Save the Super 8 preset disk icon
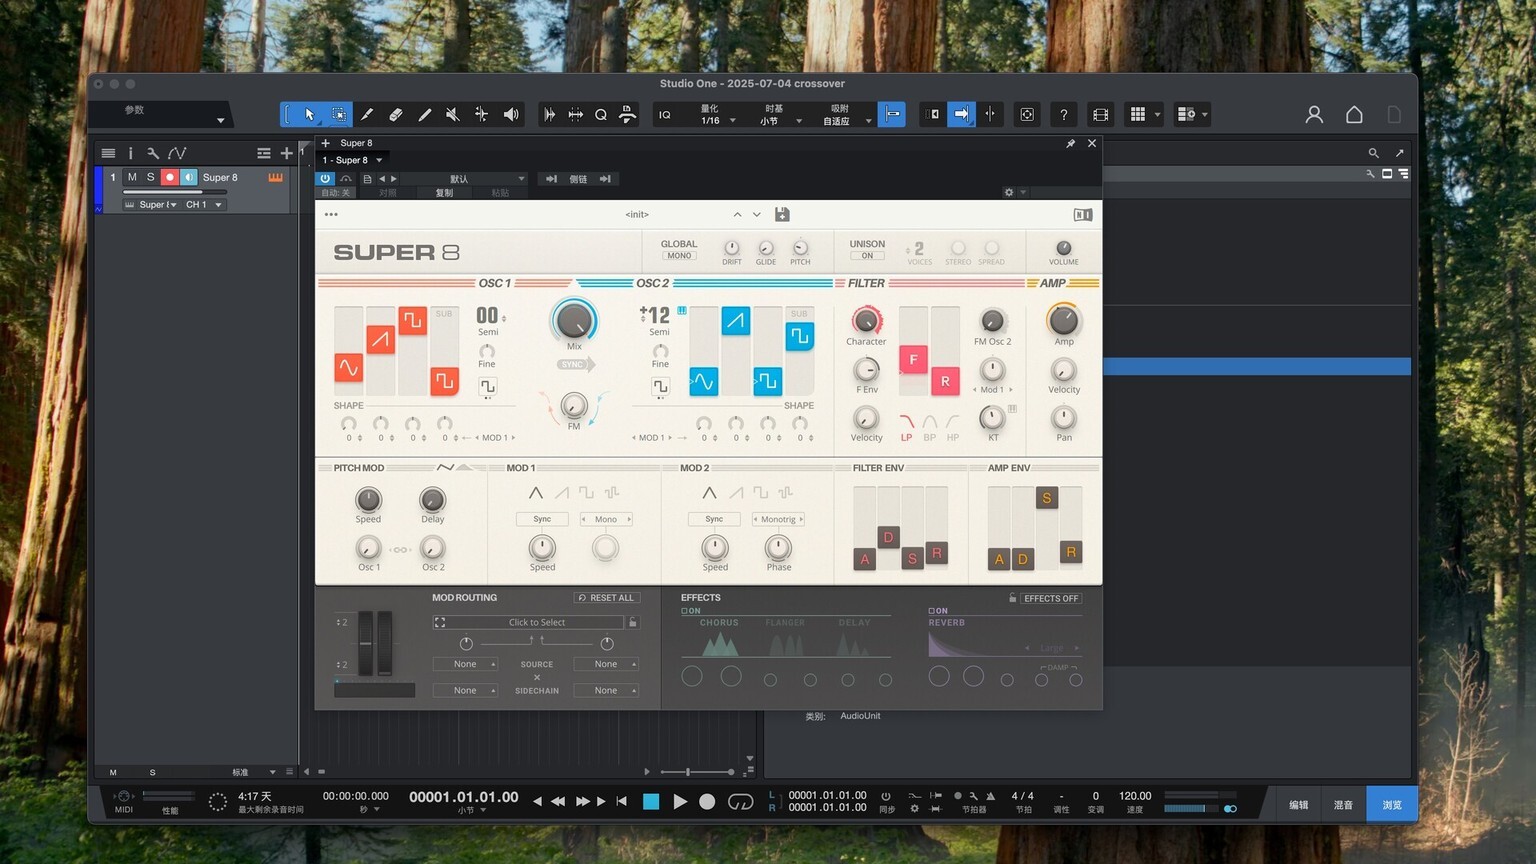Image resolution: width=1536 pixels, height=864 pixels. tap(782, 214)
